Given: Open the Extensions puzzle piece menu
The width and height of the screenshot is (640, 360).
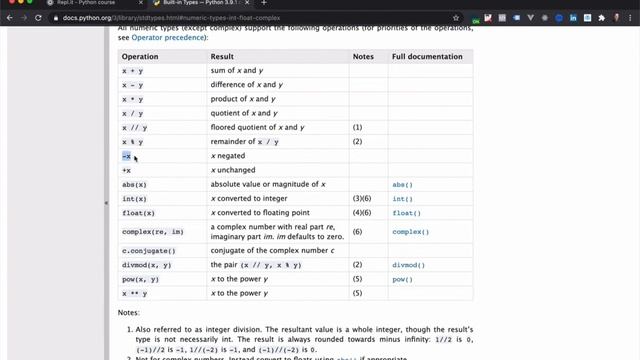Looking at the screenshot, I should [x=602, y=18].
